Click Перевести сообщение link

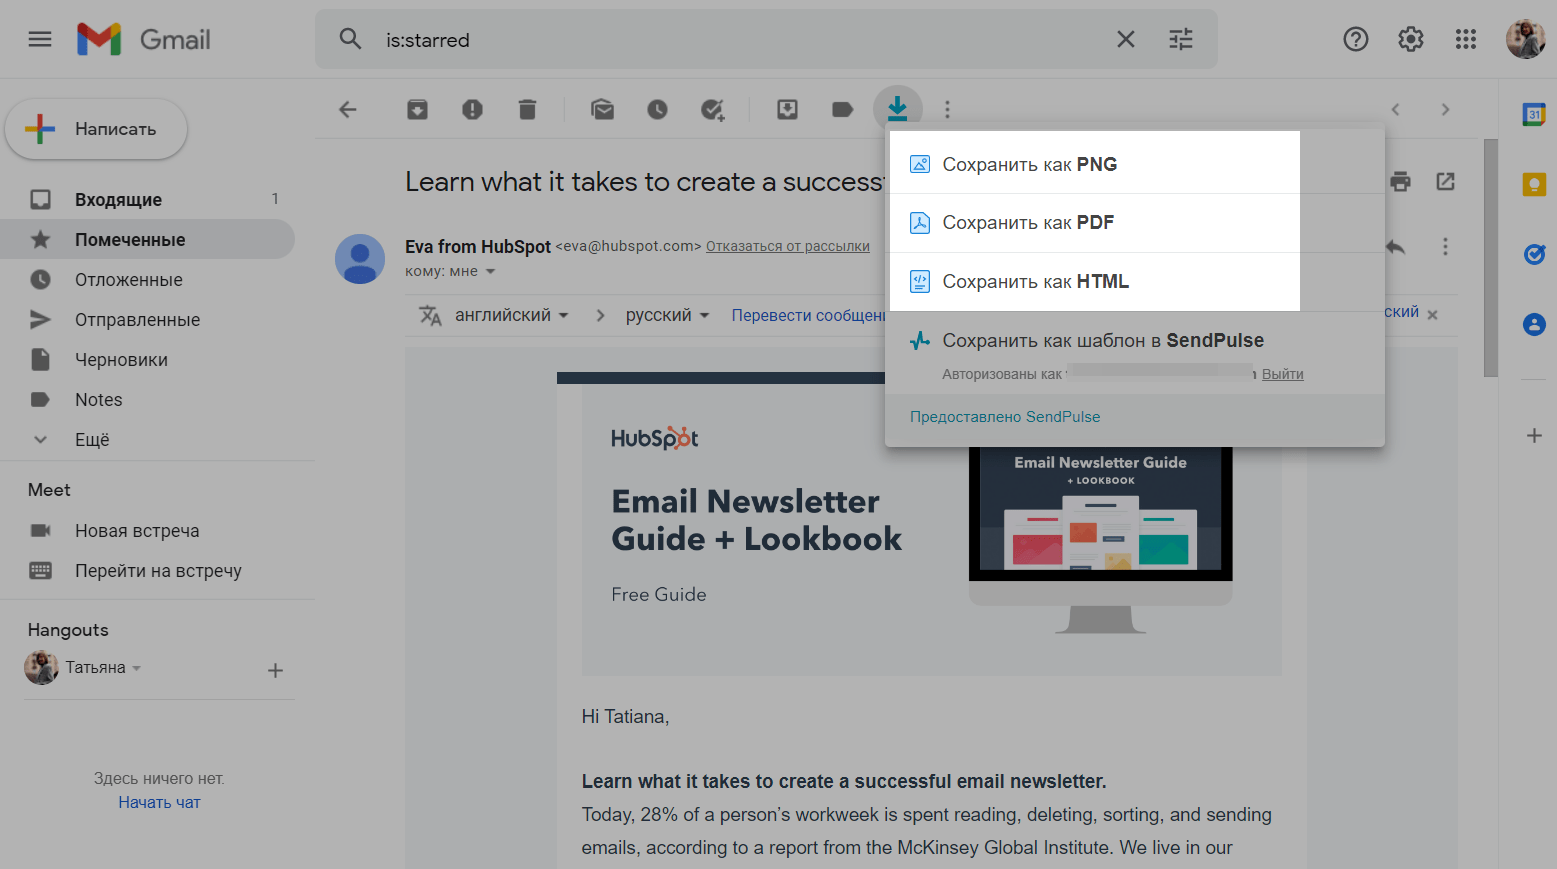click(x=808, y=315)
